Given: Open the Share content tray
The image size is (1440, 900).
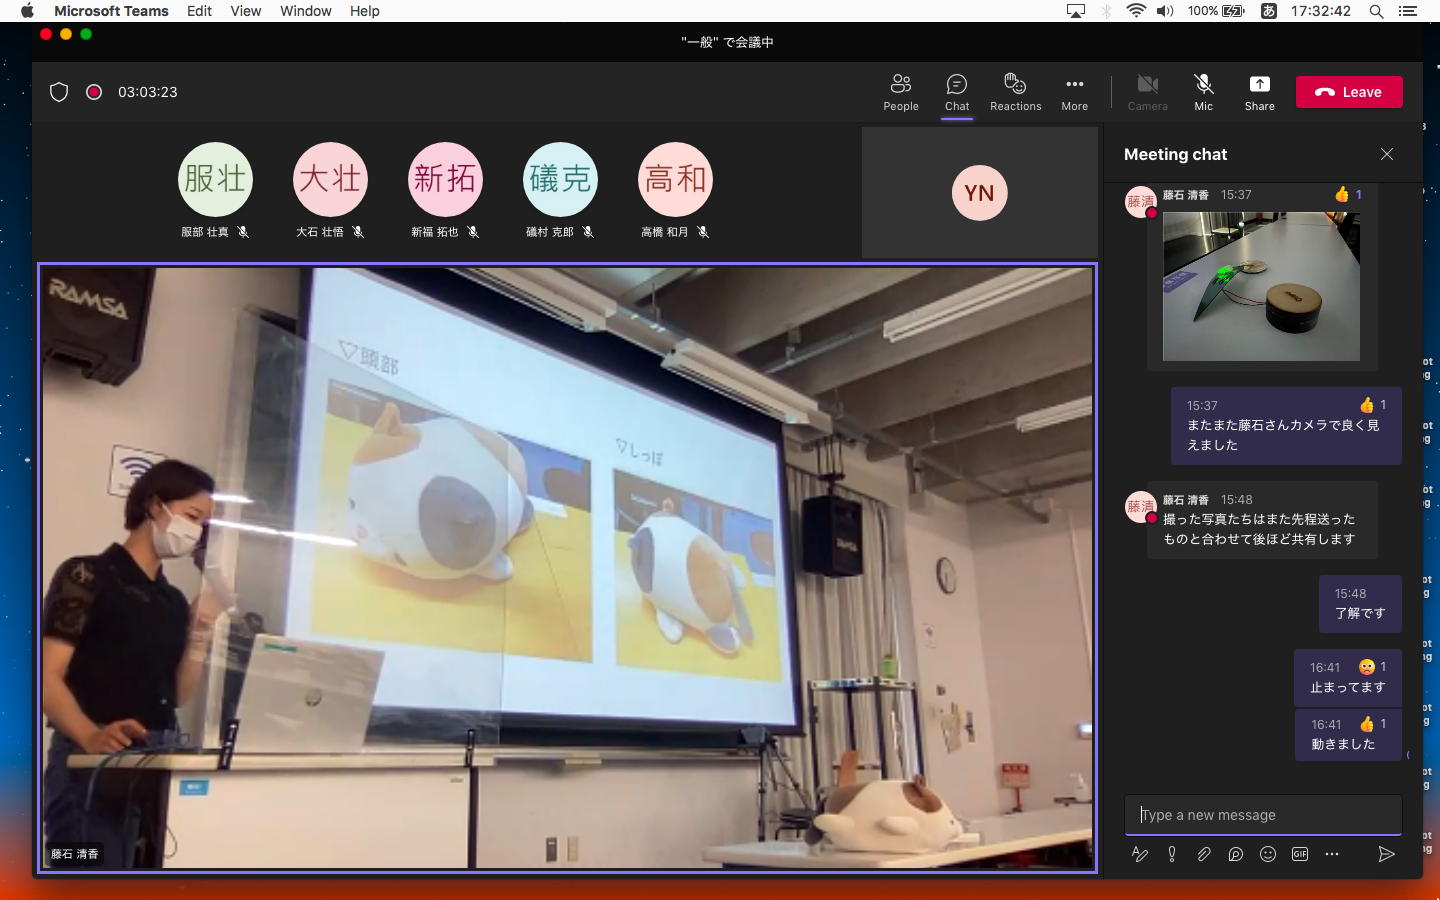Looking at the screenshot, I should [x=1259, y=92].
